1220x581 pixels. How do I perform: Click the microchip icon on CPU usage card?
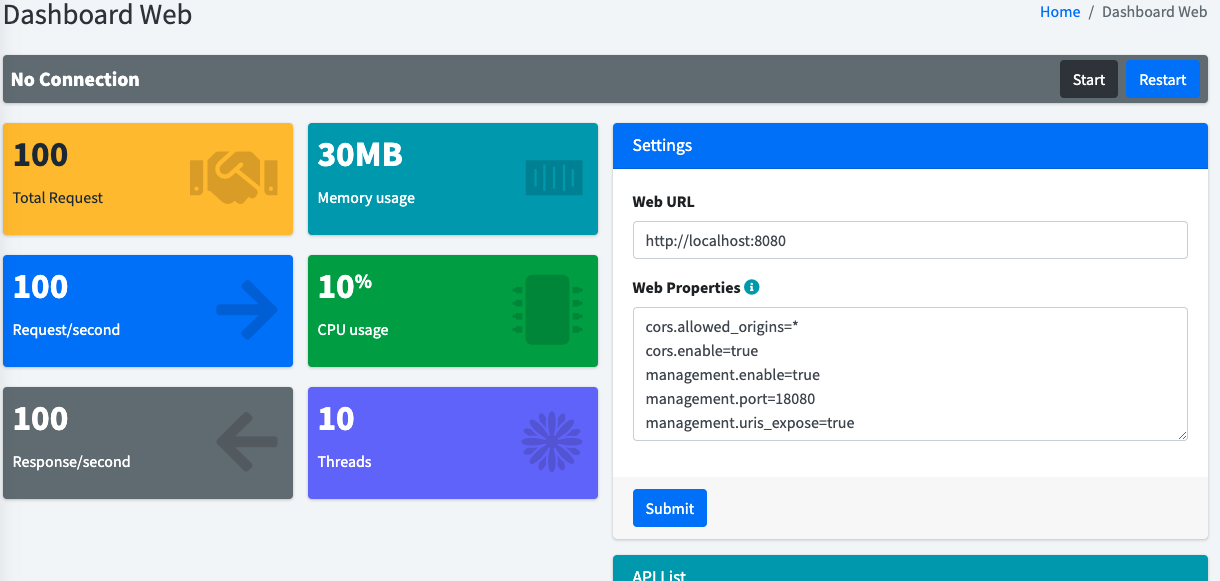pyautogui.click(x=547, y=310)
